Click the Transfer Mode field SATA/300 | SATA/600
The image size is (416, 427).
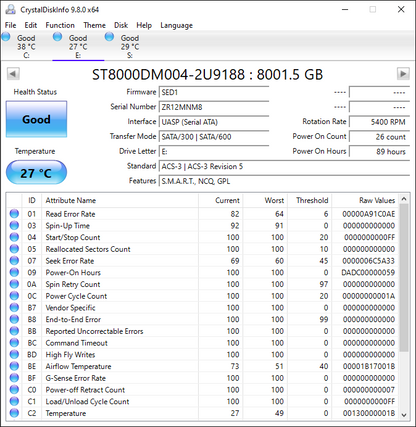(x=214, y=137)
